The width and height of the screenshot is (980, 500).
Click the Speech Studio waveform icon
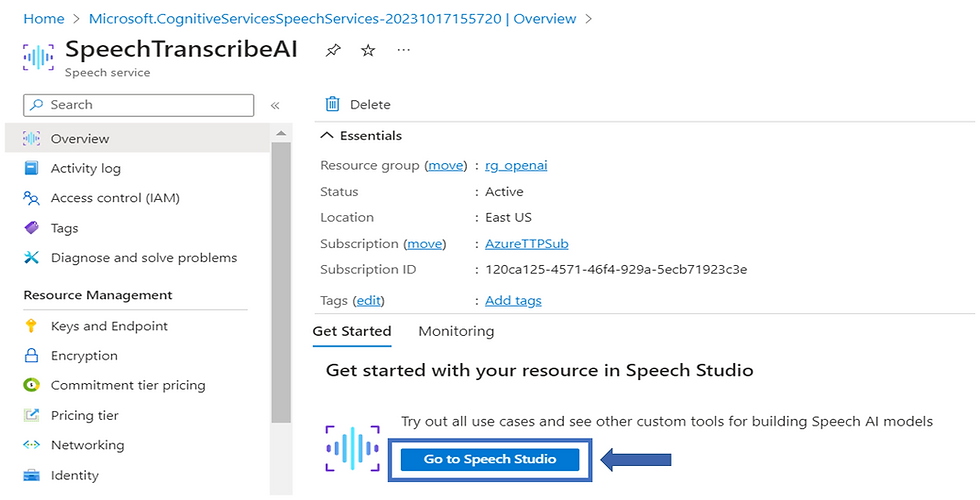[x=352, y=448]
